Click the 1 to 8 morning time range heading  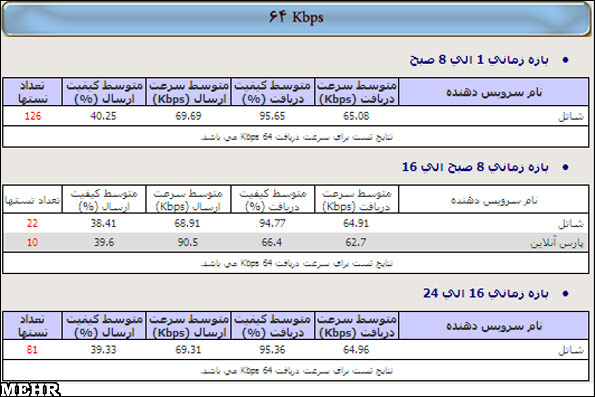479,60
